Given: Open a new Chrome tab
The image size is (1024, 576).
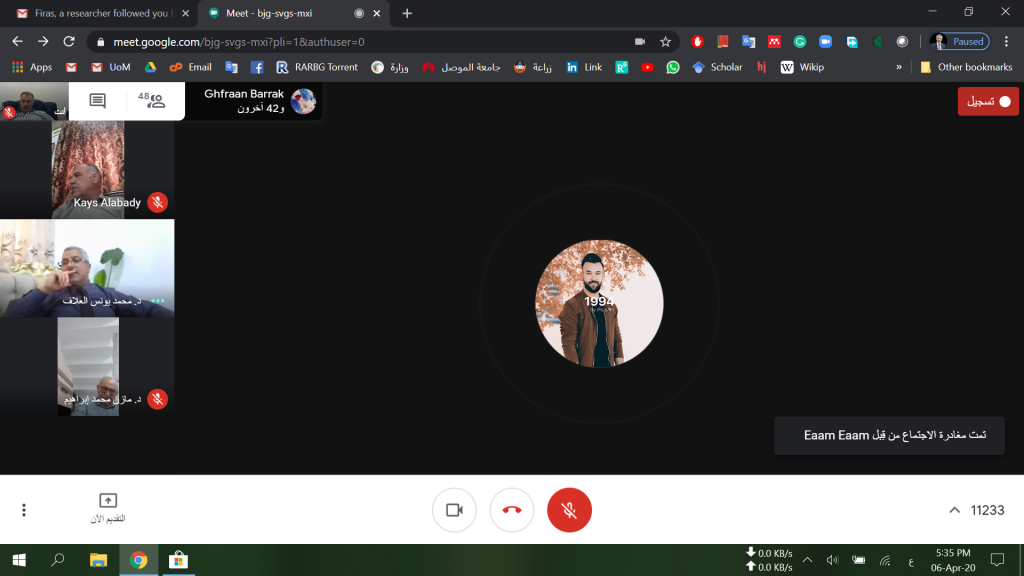Looking at the screenshot, I should coord(407,13).
